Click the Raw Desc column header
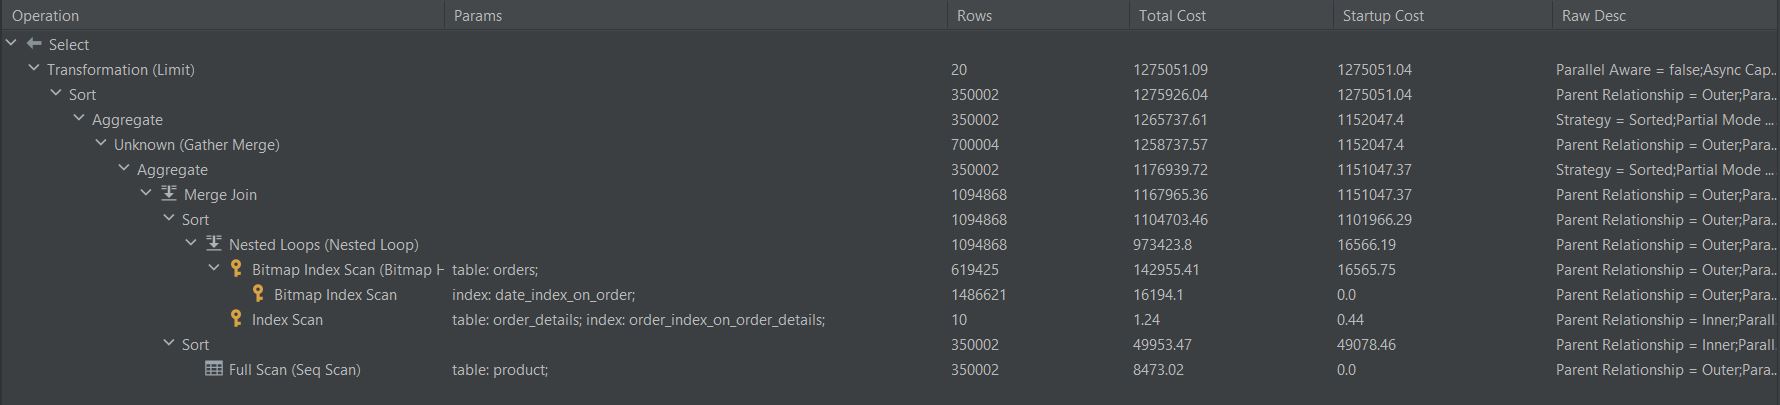This screenshot has width=1780, height=405. click(x=1594, y=16)
